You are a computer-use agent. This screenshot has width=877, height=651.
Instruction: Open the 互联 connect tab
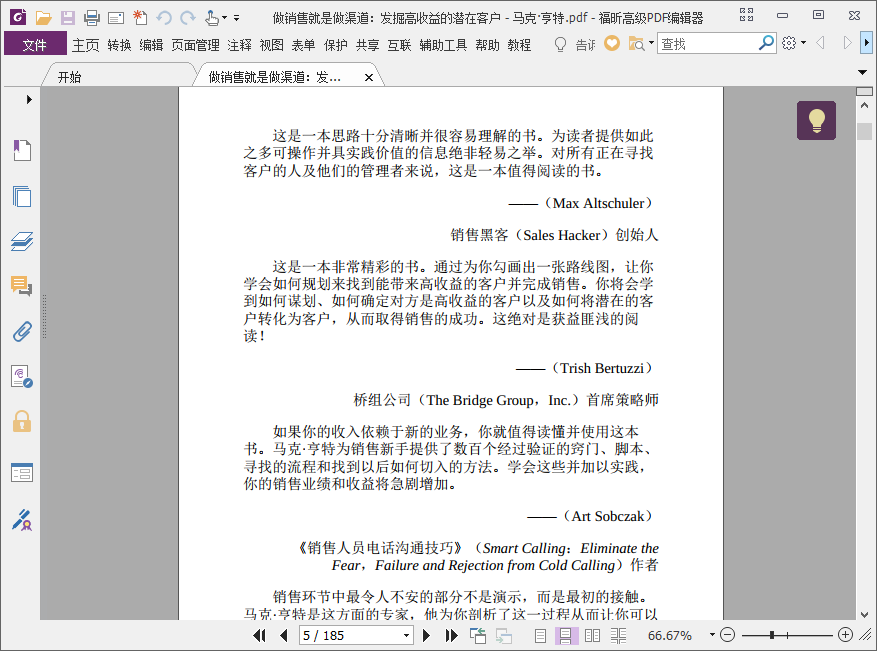[x=399, y=45]
